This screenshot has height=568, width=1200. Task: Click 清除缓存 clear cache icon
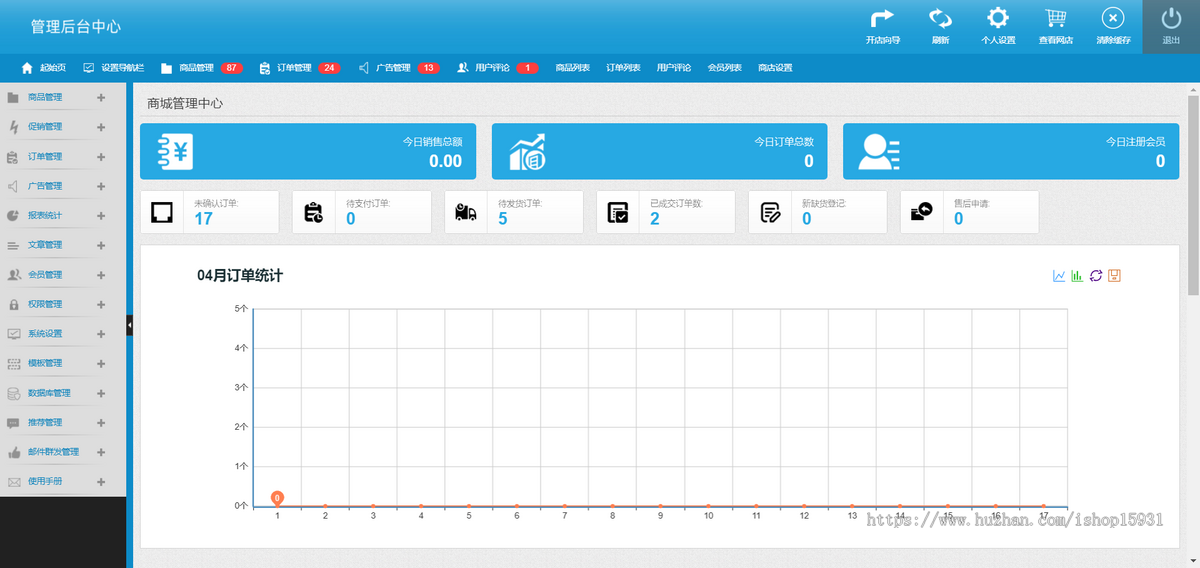1113,18
